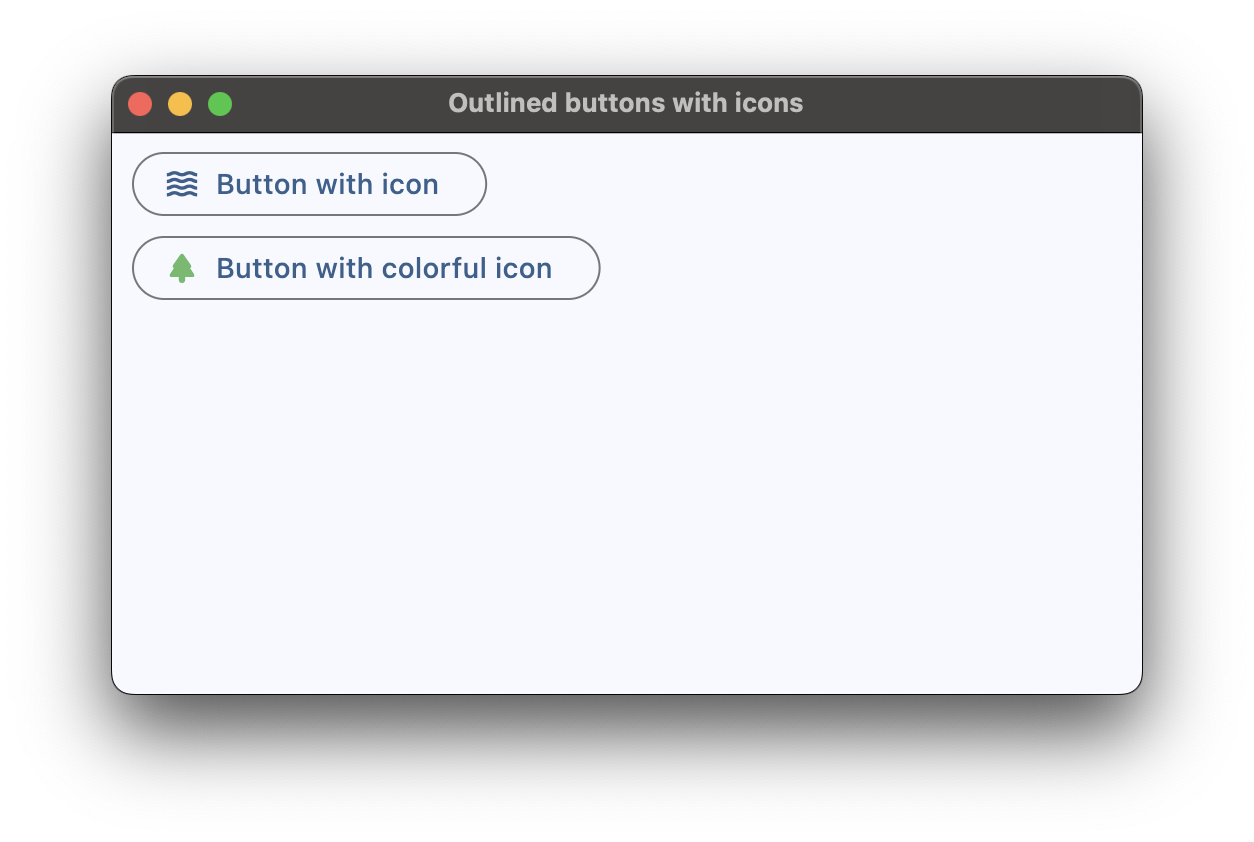Activate the outlined button with the tree icon

click(366, 268)
